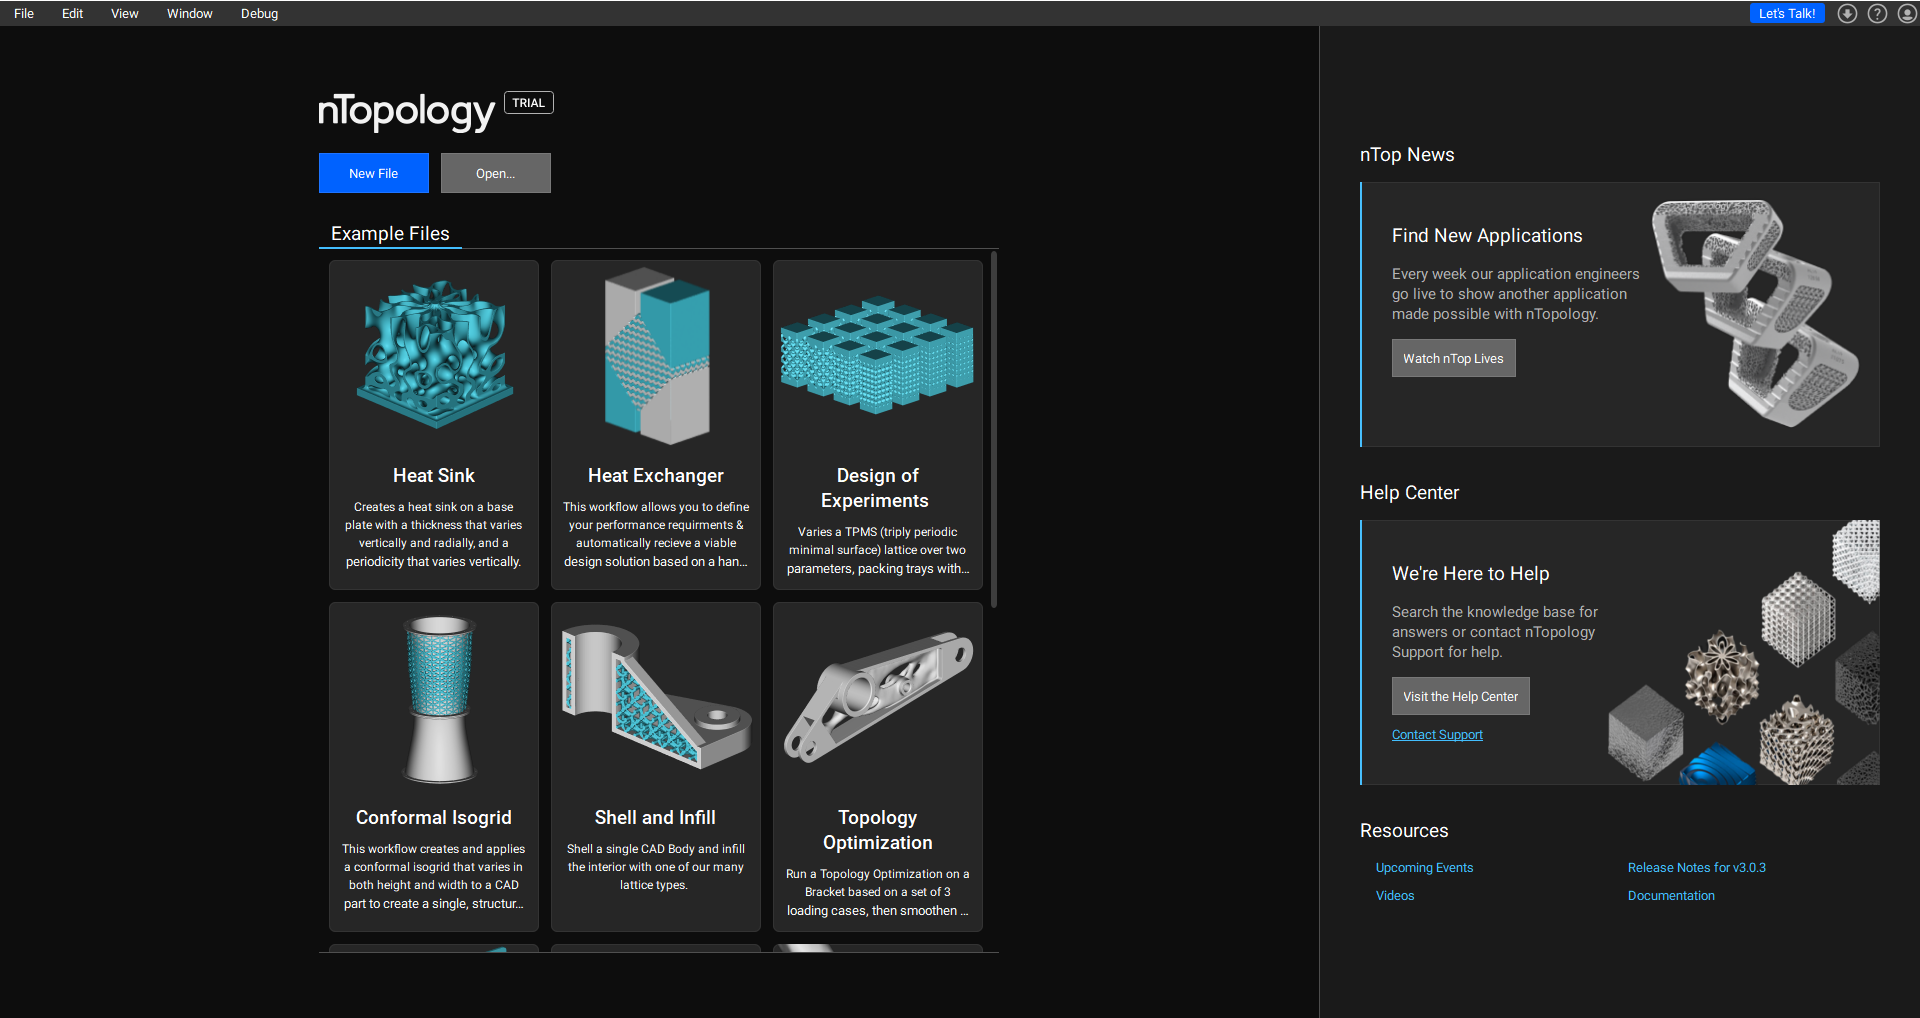Click the Conformal Isogrid title text
1920x1018 pixels.
coord(434,818)
